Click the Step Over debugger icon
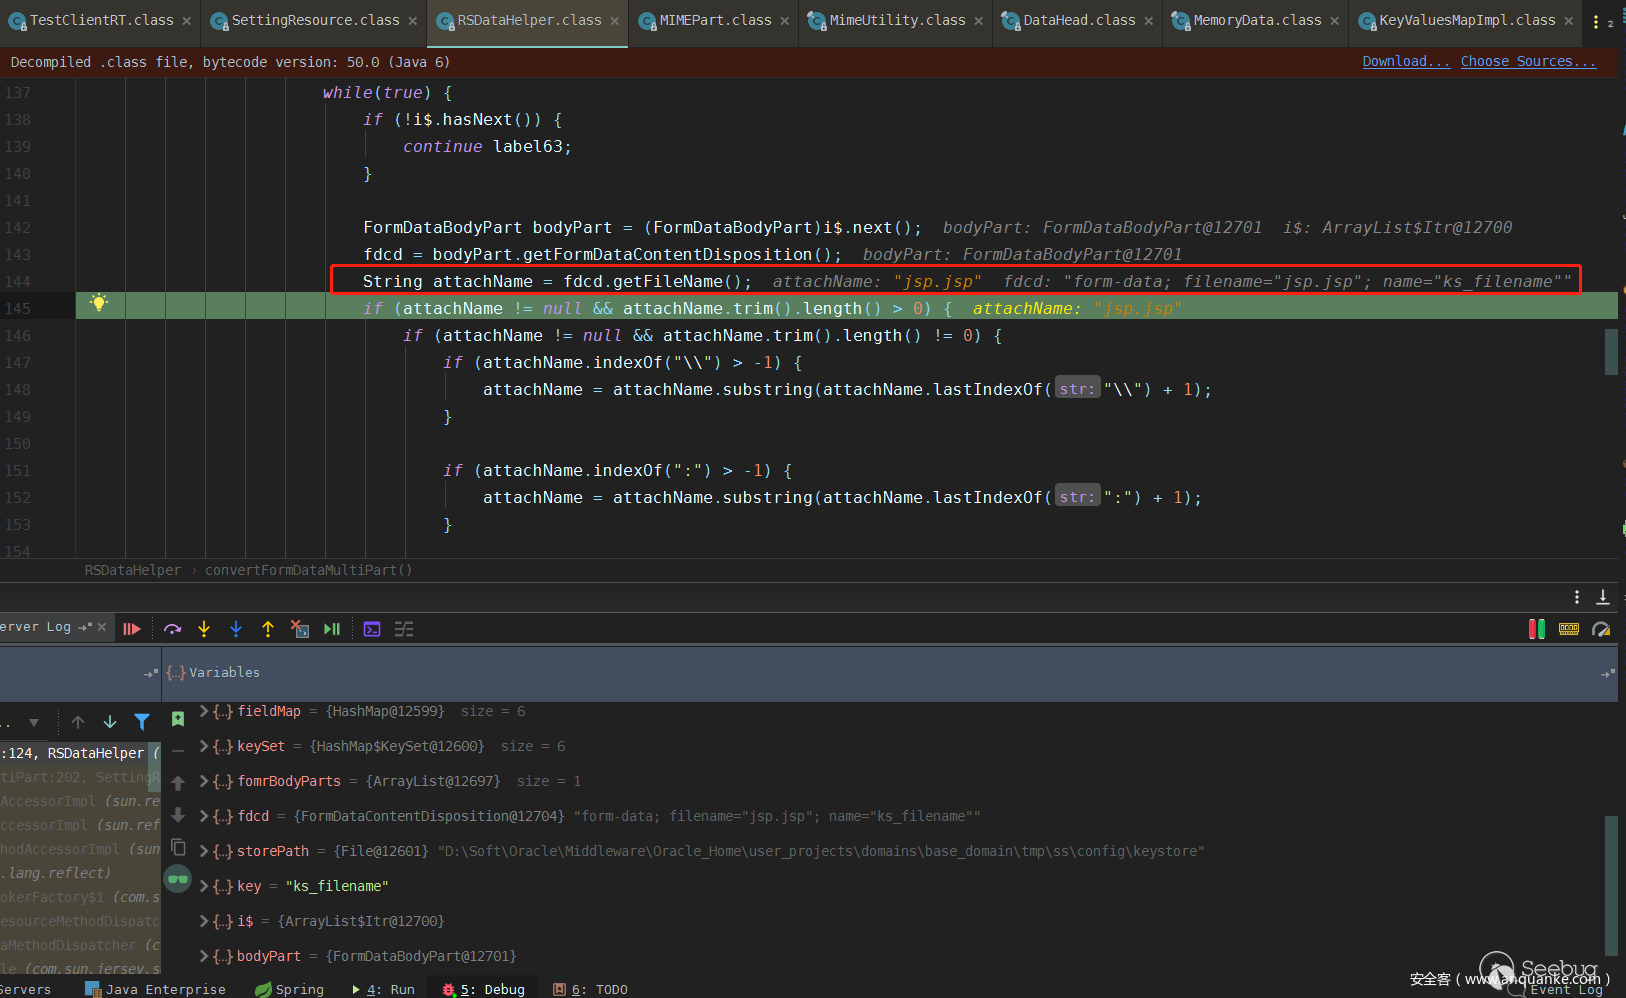 tap(173, 629)
